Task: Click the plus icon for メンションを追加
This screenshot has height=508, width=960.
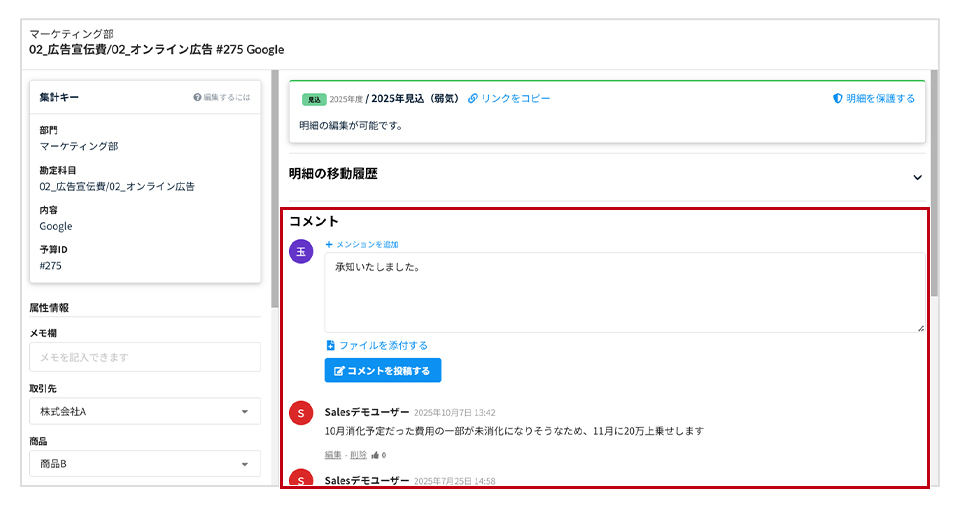Action: click(x=329, y=245)
